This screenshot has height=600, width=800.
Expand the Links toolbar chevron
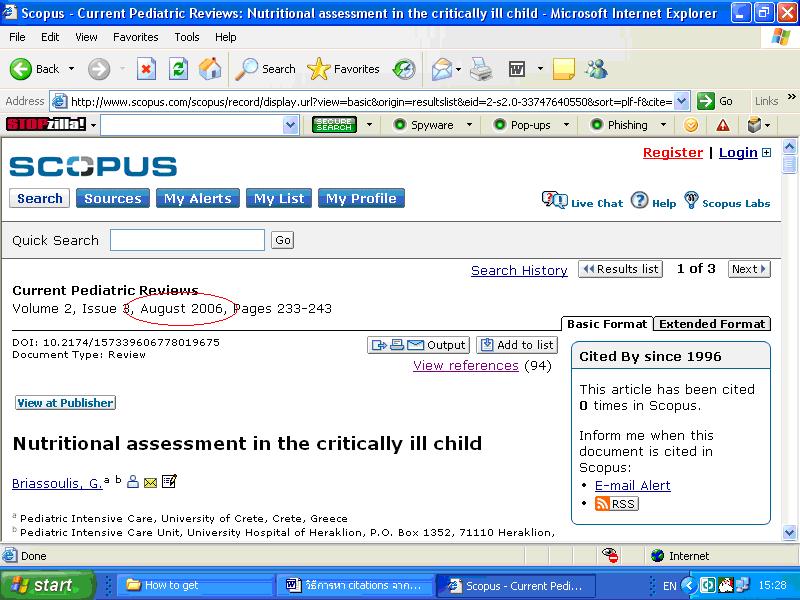(791, 96)
